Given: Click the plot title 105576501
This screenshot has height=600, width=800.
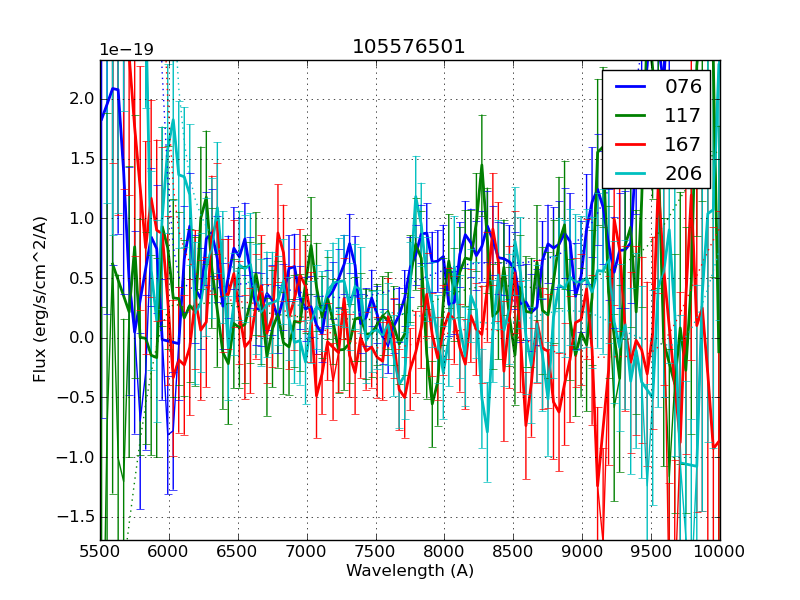Looking at the screenshot, I should [409, 47].
